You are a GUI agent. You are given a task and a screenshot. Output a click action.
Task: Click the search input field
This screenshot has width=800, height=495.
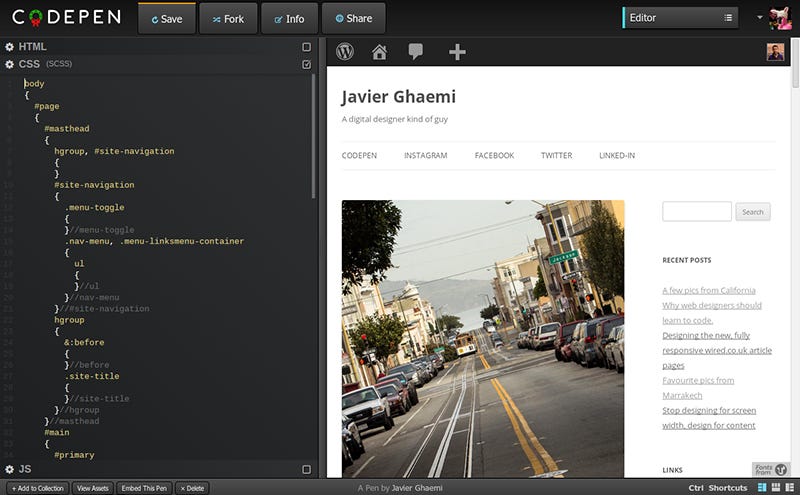697,212
